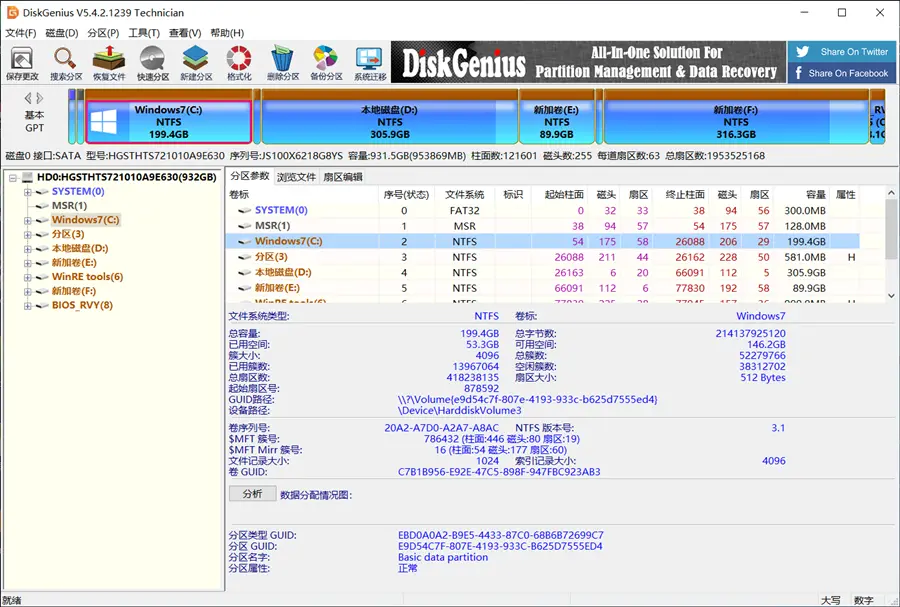
Task: Click the DiskGenius banner advertisement
Action: pyautogui.click(x=588, y=62)
